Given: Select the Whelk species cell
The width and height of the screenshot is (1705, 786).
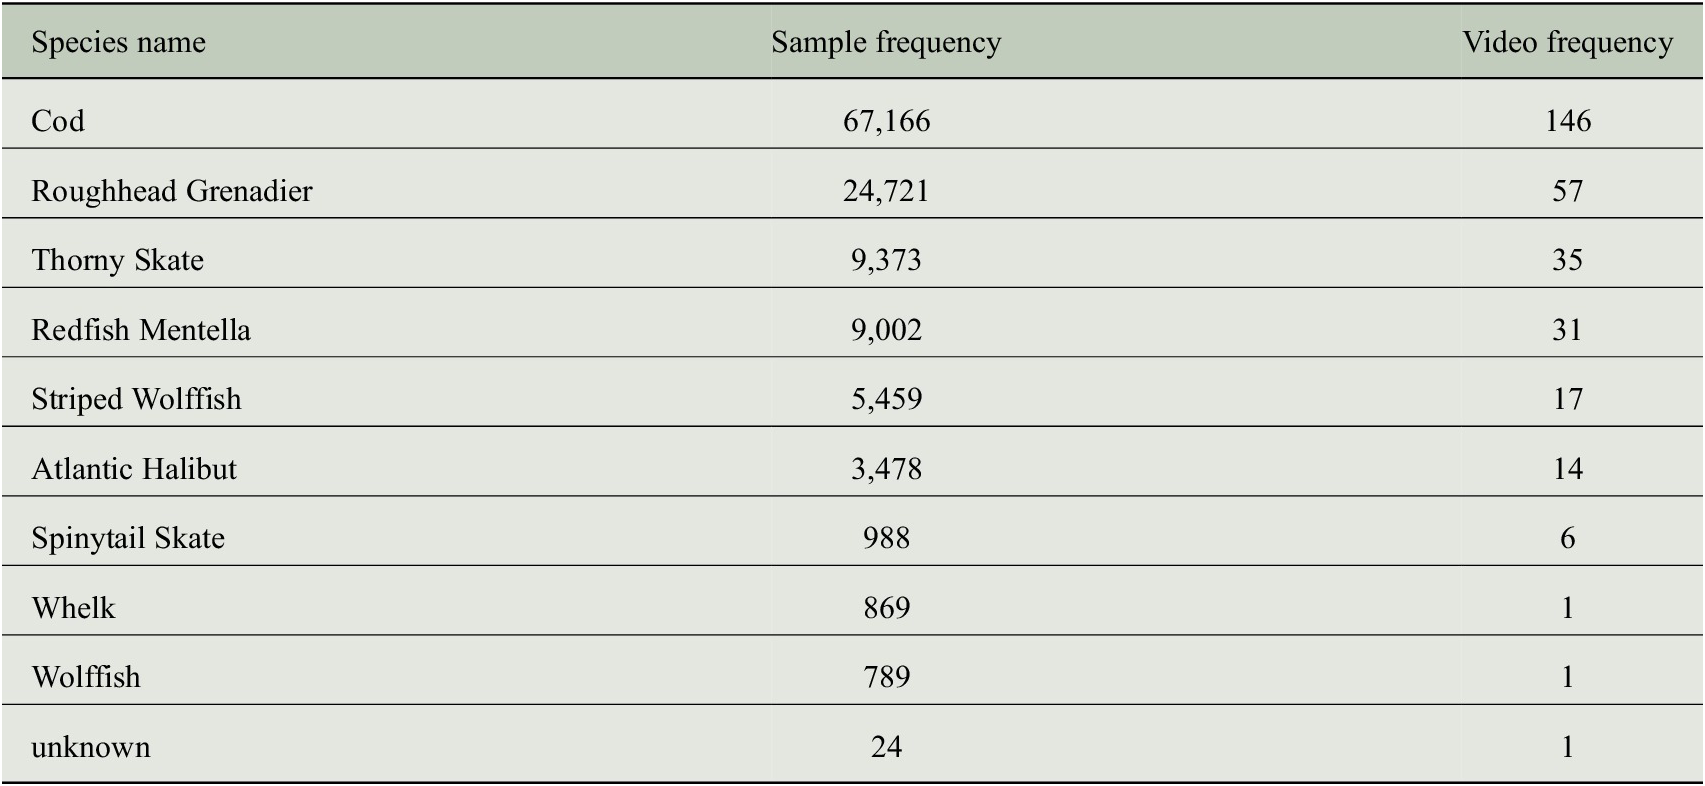Looking at the screenshot, I should pyautogui.click(x=73, y=608).
